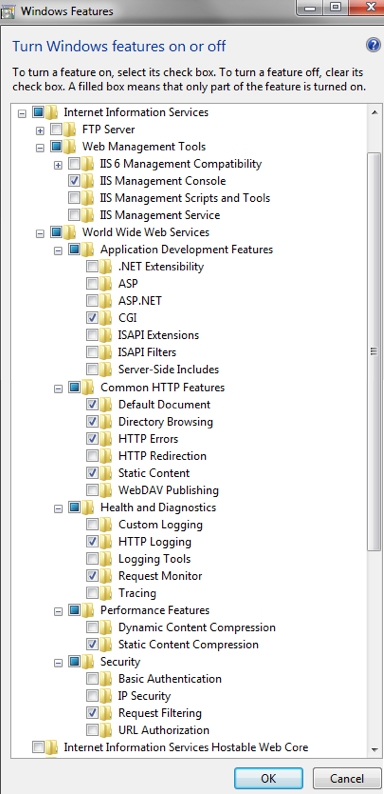Select the Server-Side Includes row label

(169, 369)
